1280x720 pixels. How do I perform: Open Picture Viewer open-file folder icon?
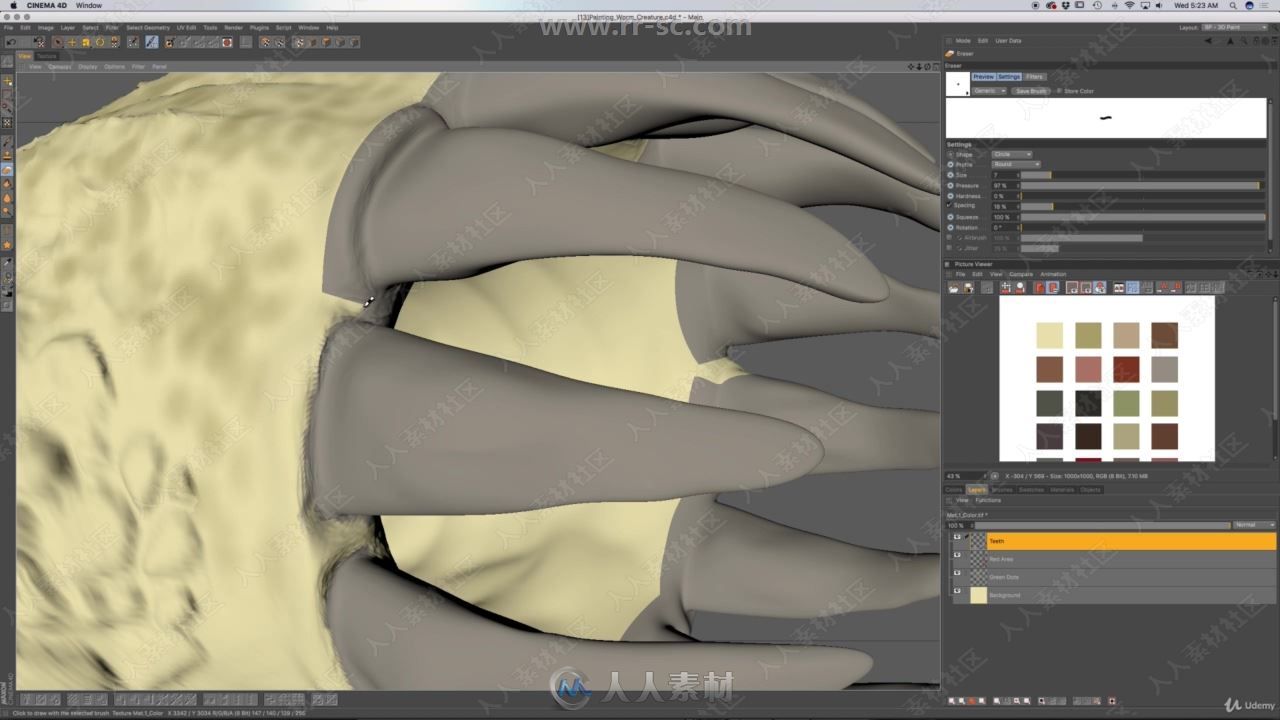click(954, 287)
